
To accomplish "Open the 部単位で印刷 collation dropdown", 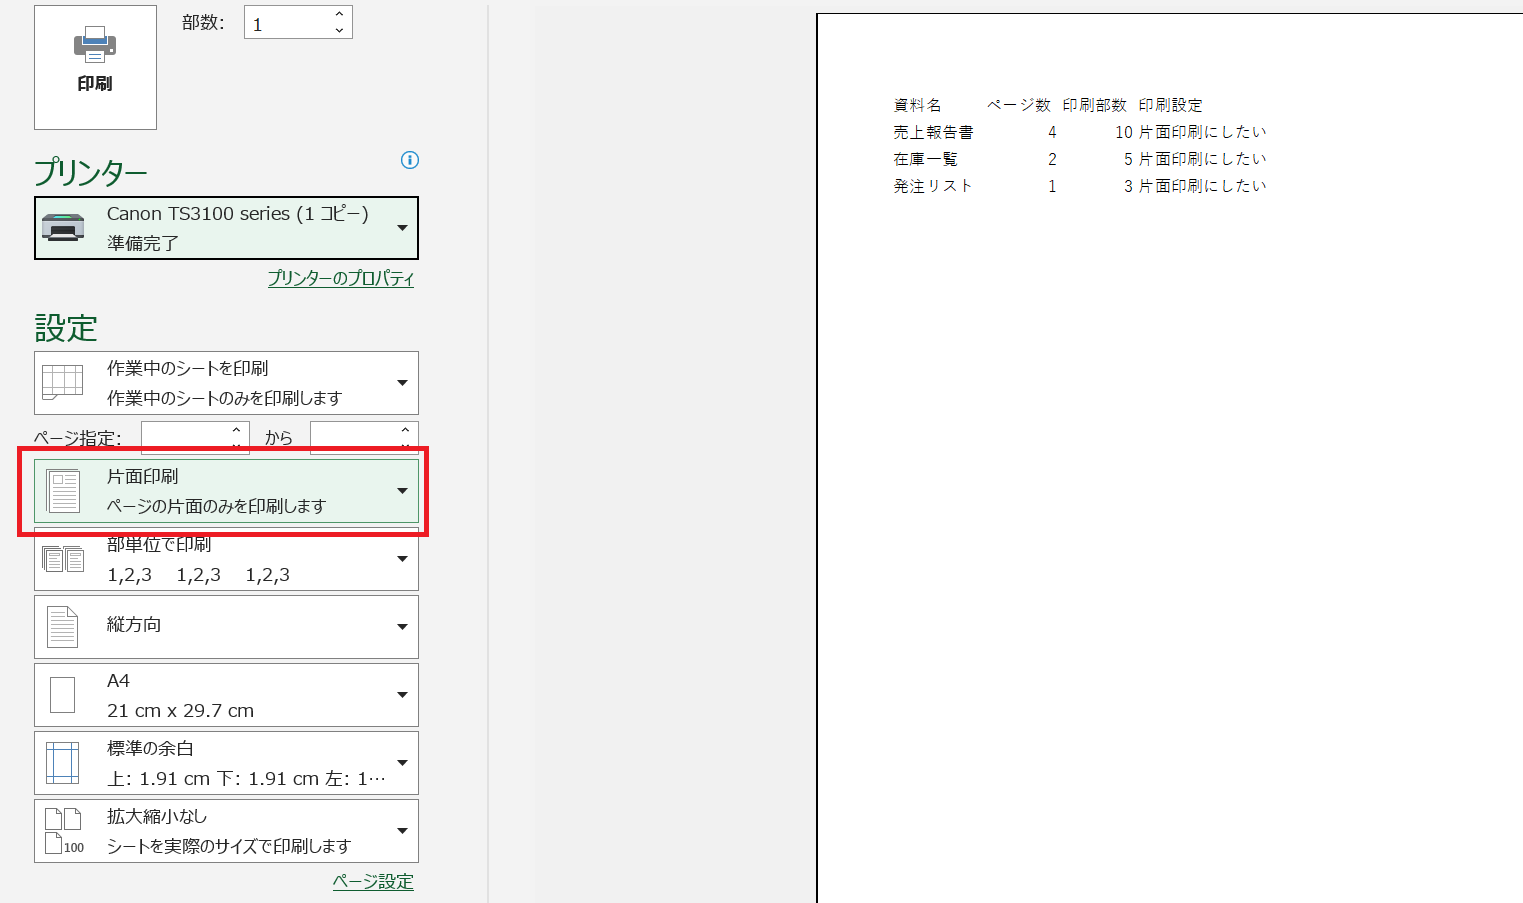I will pos(402,559).
